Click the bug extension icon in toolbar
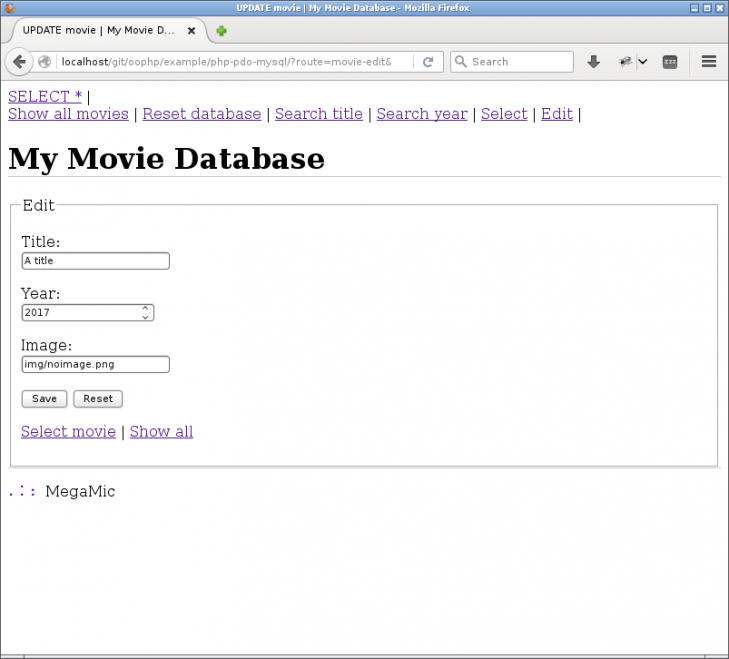729x659 pixels. pyautogui.click(x=625, y=61)
